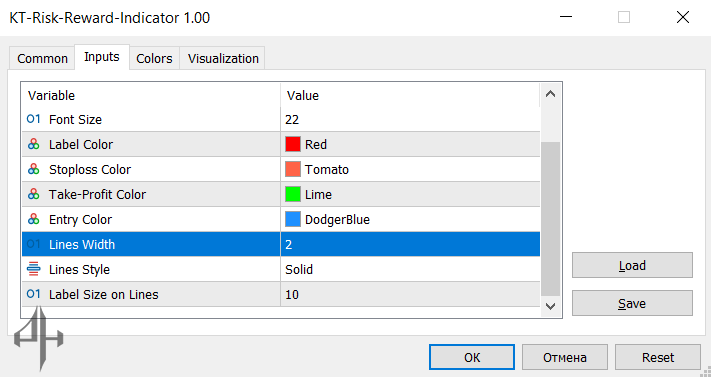Open the Tomato swatch for Stoploss Color
This screenshot has height=377, width=711.
pyautogui.click(x=293, y=169)
